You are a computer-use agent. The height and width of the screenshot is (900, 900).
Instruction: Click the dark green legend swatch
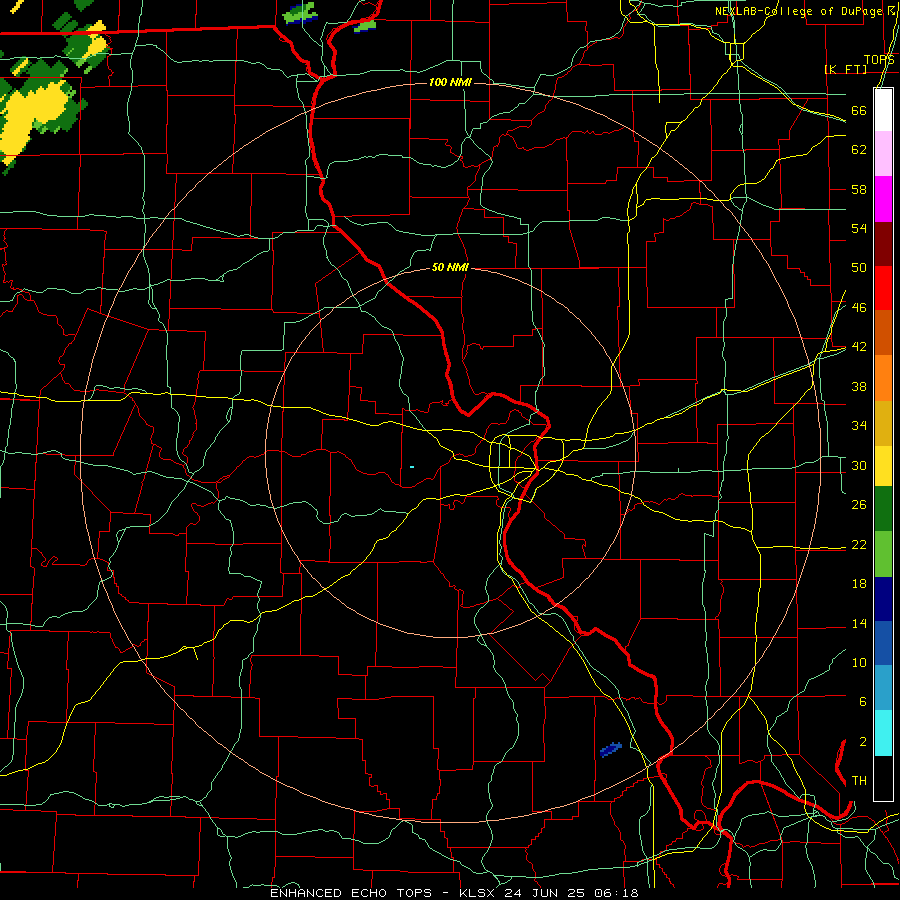pyautogui.click(x=883, y=509)
